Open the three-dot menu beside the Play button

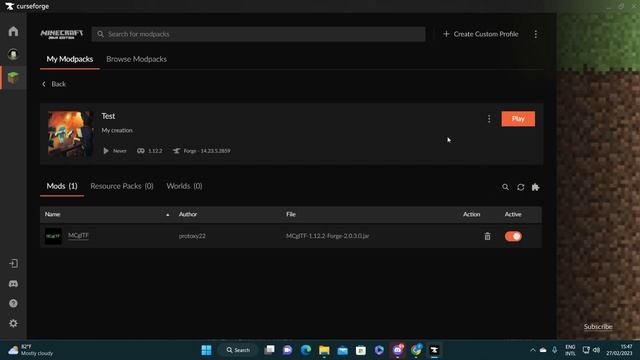pyautogui.click(x=489, y=119)
